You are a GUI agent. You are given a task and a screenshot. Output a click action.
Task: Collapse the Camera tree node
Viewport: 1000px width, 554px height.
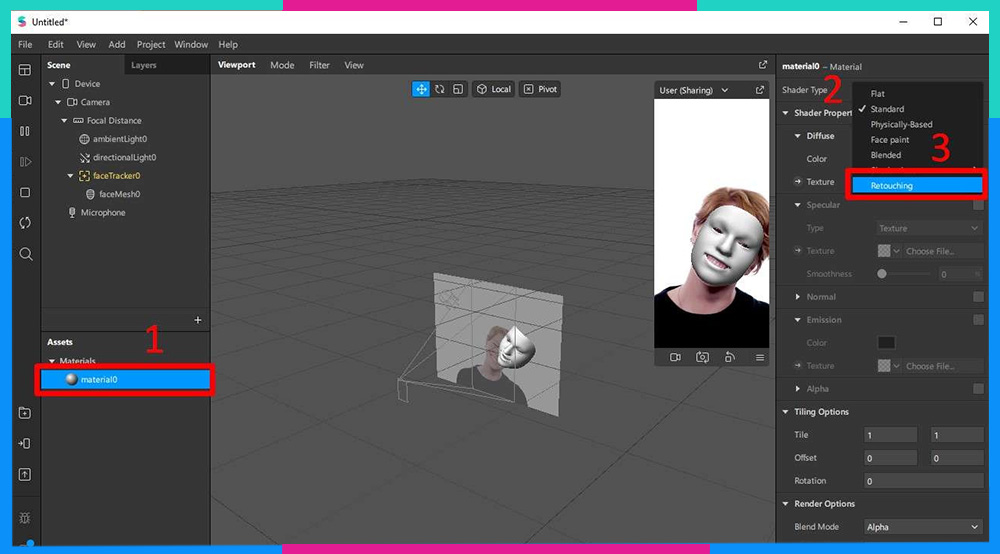(58, 102)
